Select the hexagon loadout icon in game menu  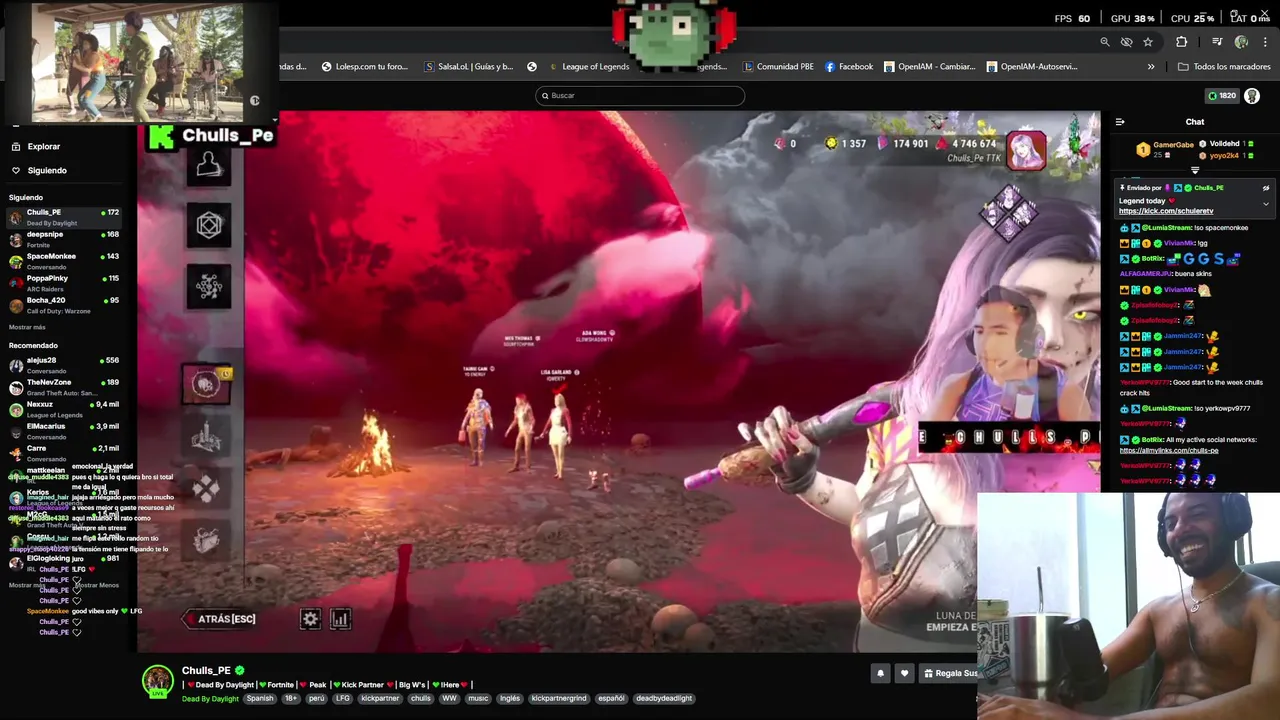(x=209, y=226)
